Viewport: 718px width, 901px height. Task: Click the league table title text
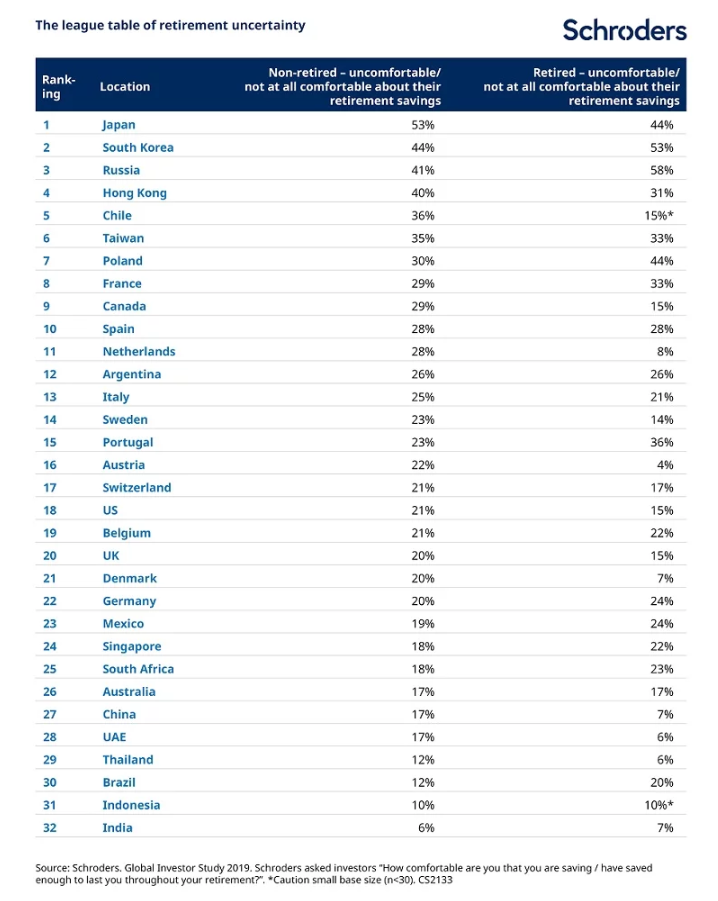(170, 25)
